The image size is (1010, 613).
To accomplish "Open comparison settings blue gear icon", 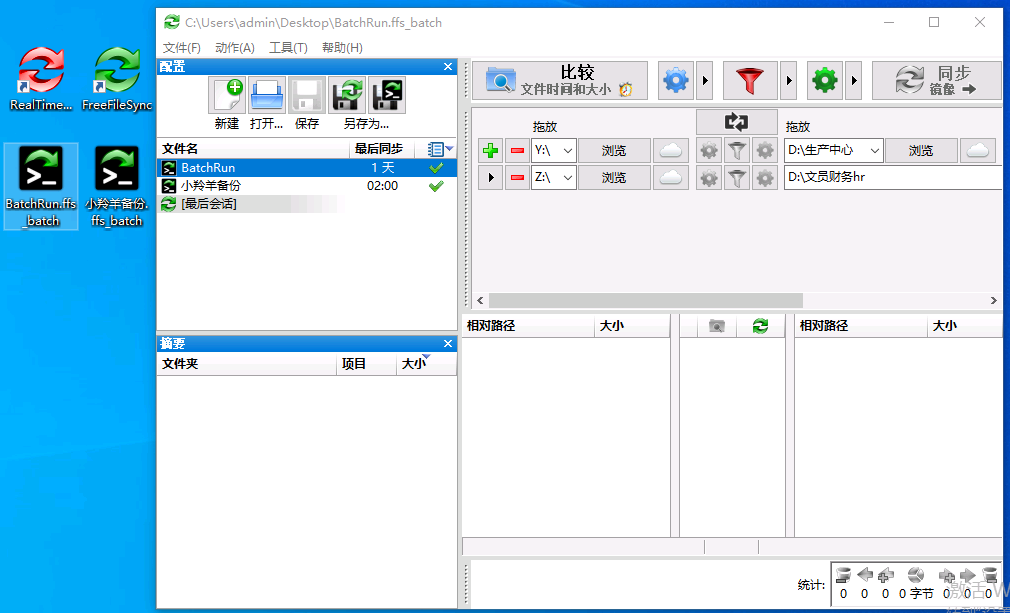I will (x=677, y=80).
